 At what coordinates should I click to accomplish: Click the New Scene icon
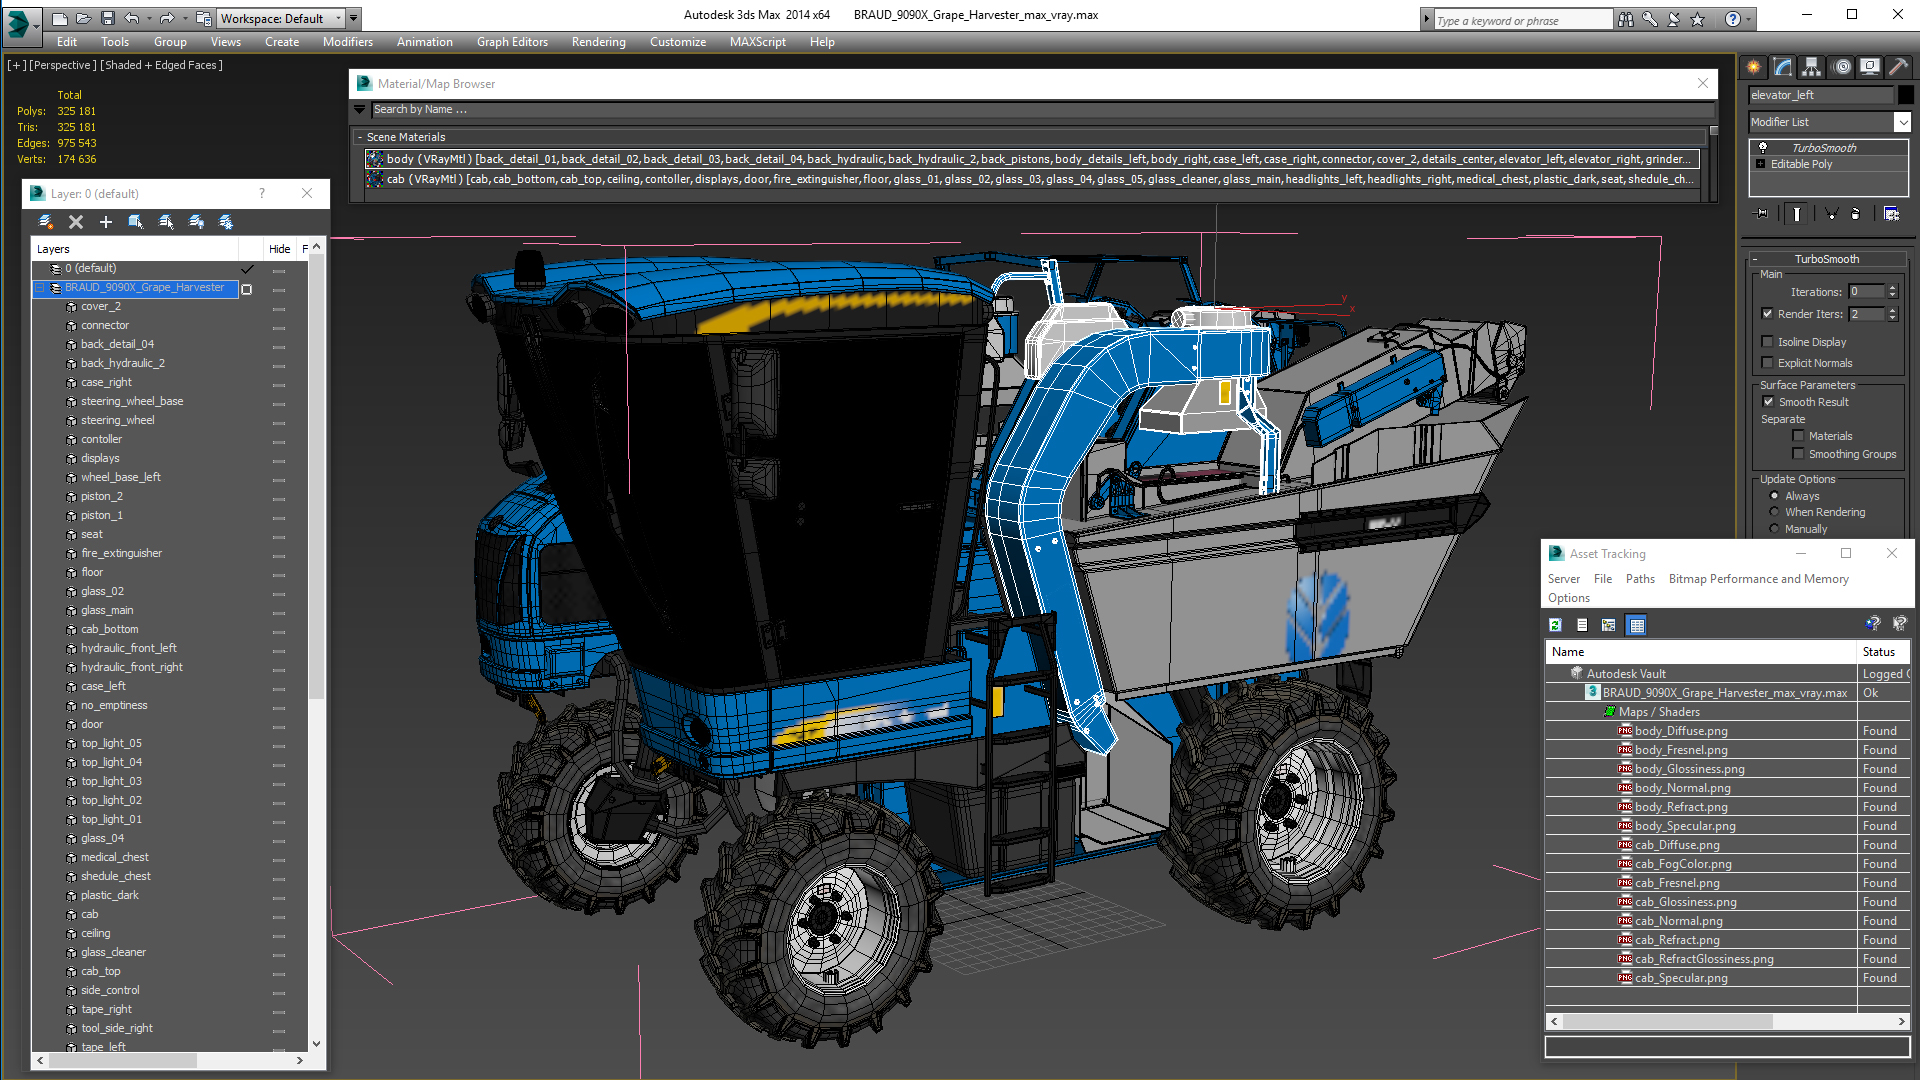(60, 18)
